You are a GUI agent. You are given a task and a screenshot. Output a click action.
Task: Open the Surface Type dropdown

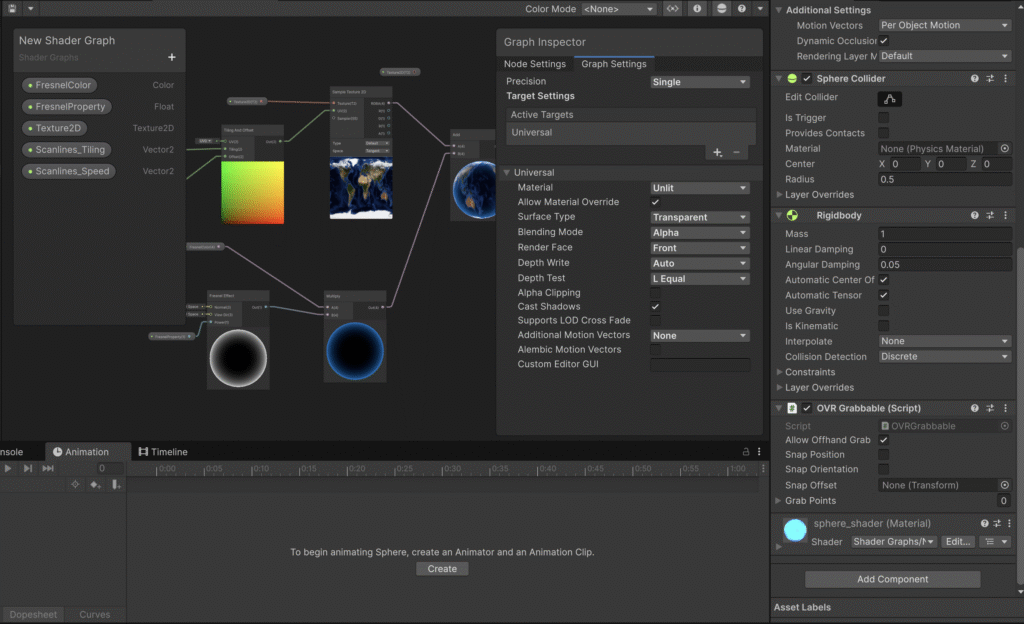tap(699, 217)
